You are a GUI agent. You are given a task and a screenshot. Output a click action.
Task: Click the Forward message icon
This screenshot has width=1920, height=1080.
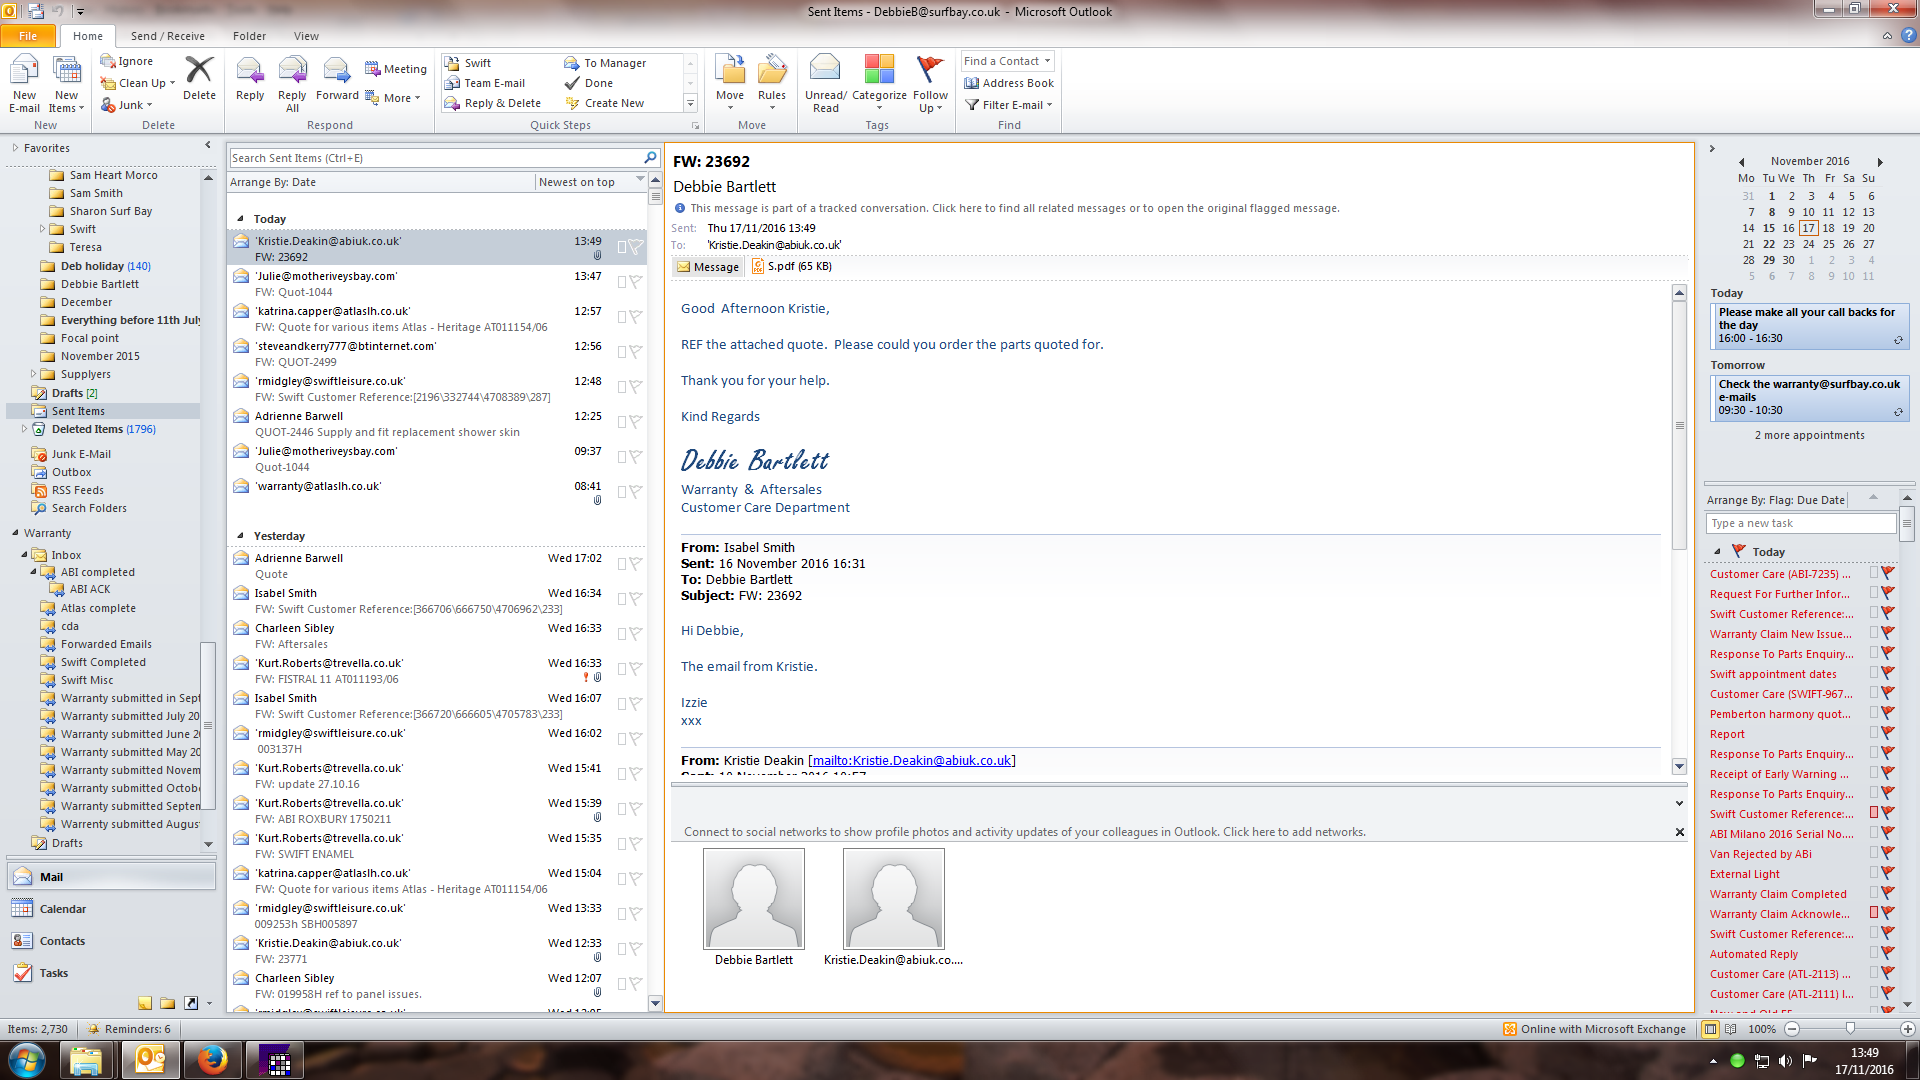tap(337, 72)
